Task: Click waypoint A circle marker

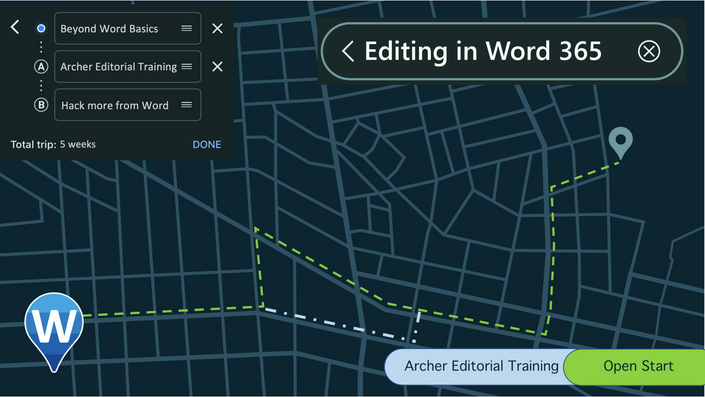Action: click(x=41, y=67)
